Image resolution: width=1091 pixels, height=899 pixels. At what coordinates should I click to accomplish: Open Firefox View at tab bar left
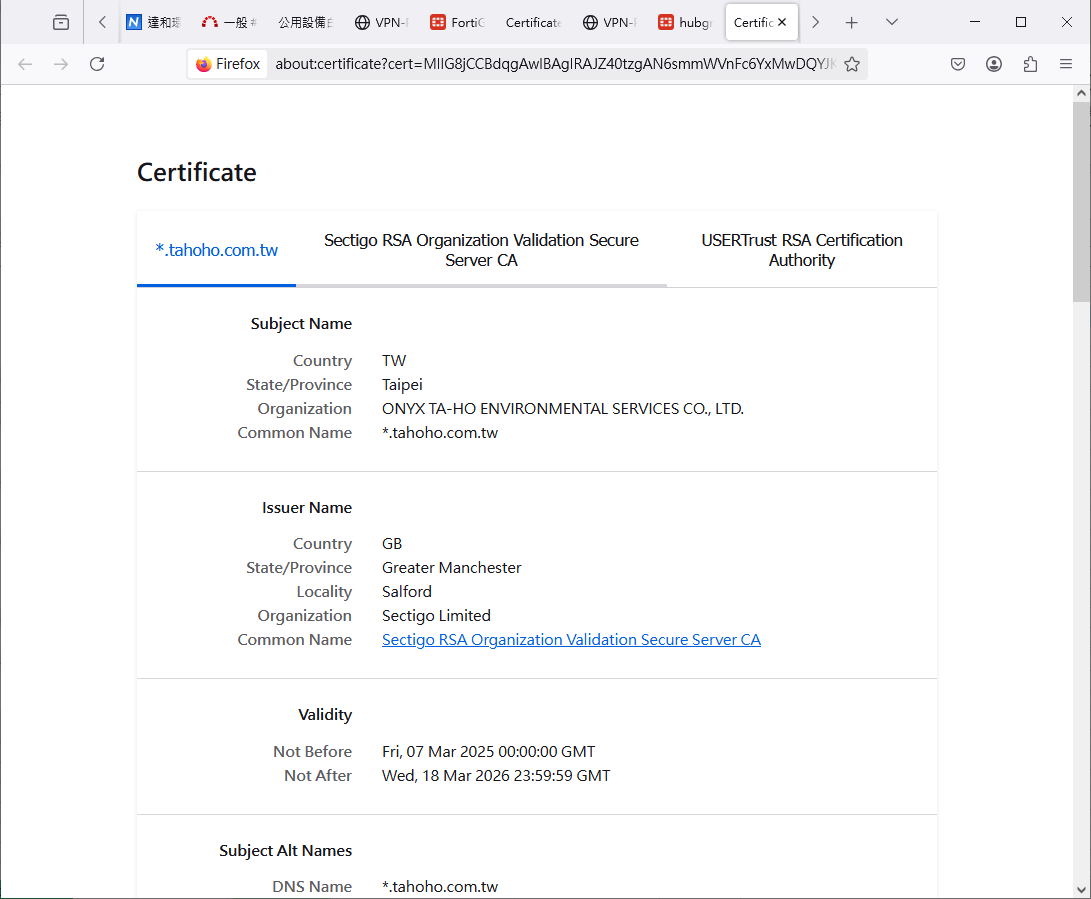61,22
